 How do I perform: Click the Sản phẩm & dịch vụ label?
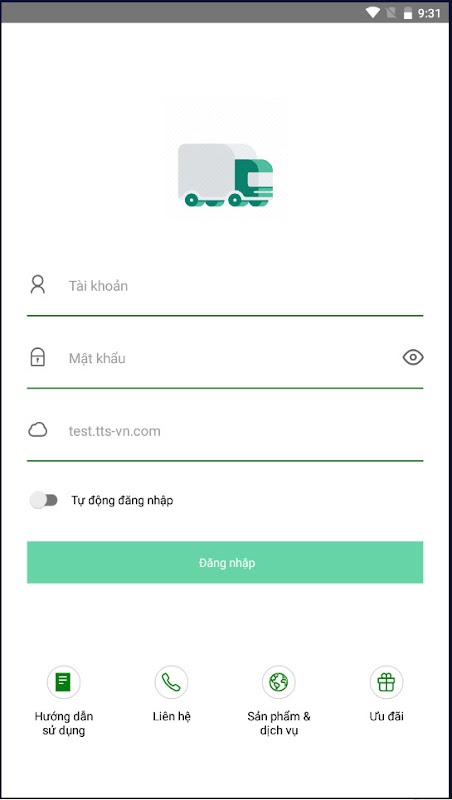click(279, 723)
